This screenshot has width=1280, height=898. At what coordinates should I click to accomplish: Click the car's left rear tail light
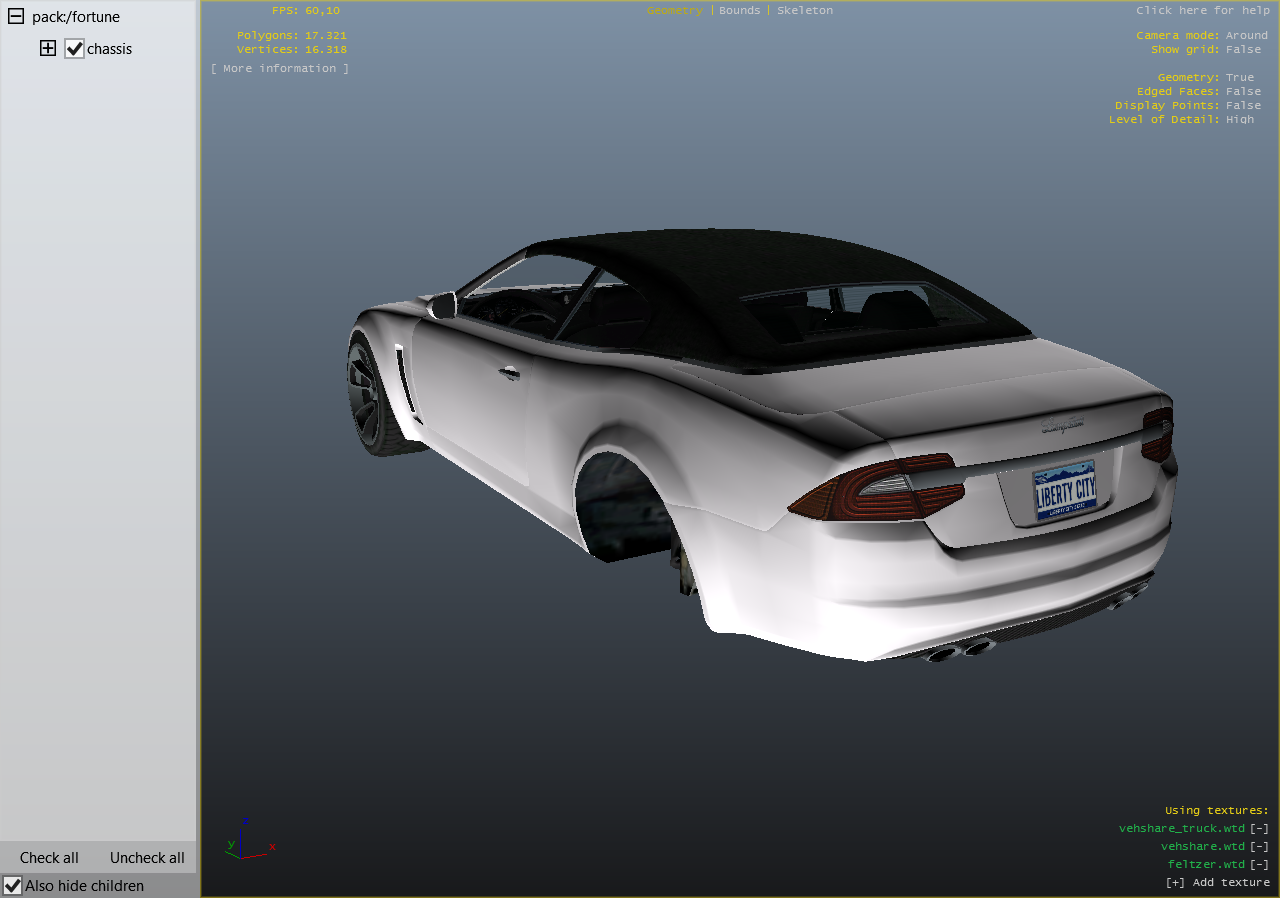[x=876, y=487]
